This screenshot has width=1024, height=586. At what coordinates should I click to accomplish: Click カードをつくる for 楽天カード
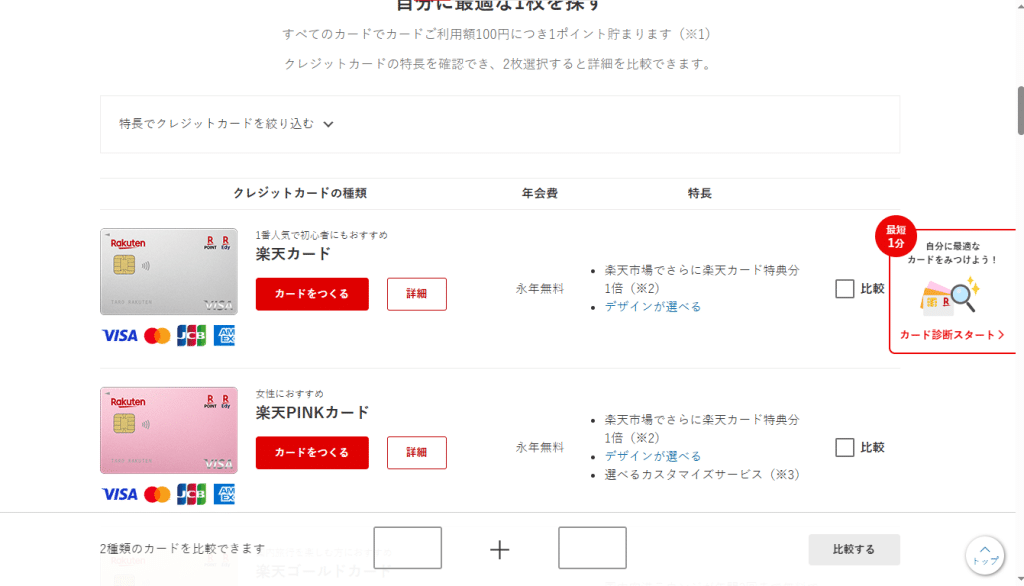pyautogui.click(x=312, y=294)
